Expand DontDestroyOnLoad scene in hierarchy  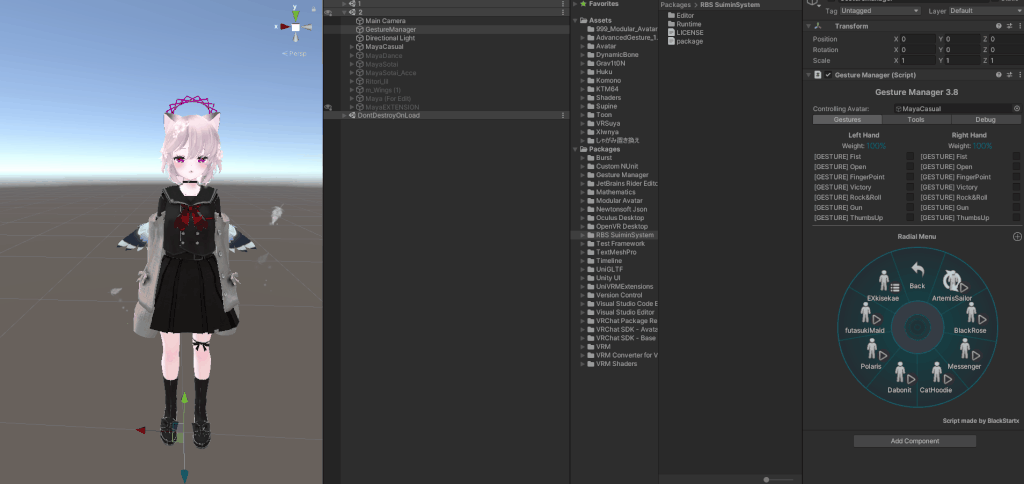tap(344, 116)
